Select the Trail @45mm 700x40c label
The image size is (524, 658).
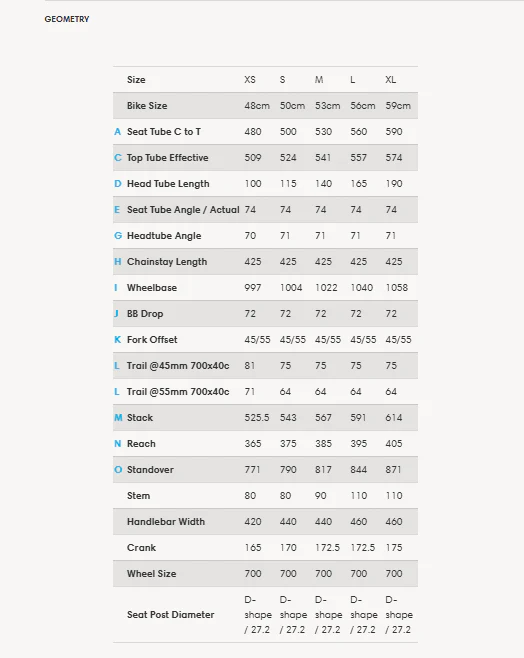[x=178, y=366]
